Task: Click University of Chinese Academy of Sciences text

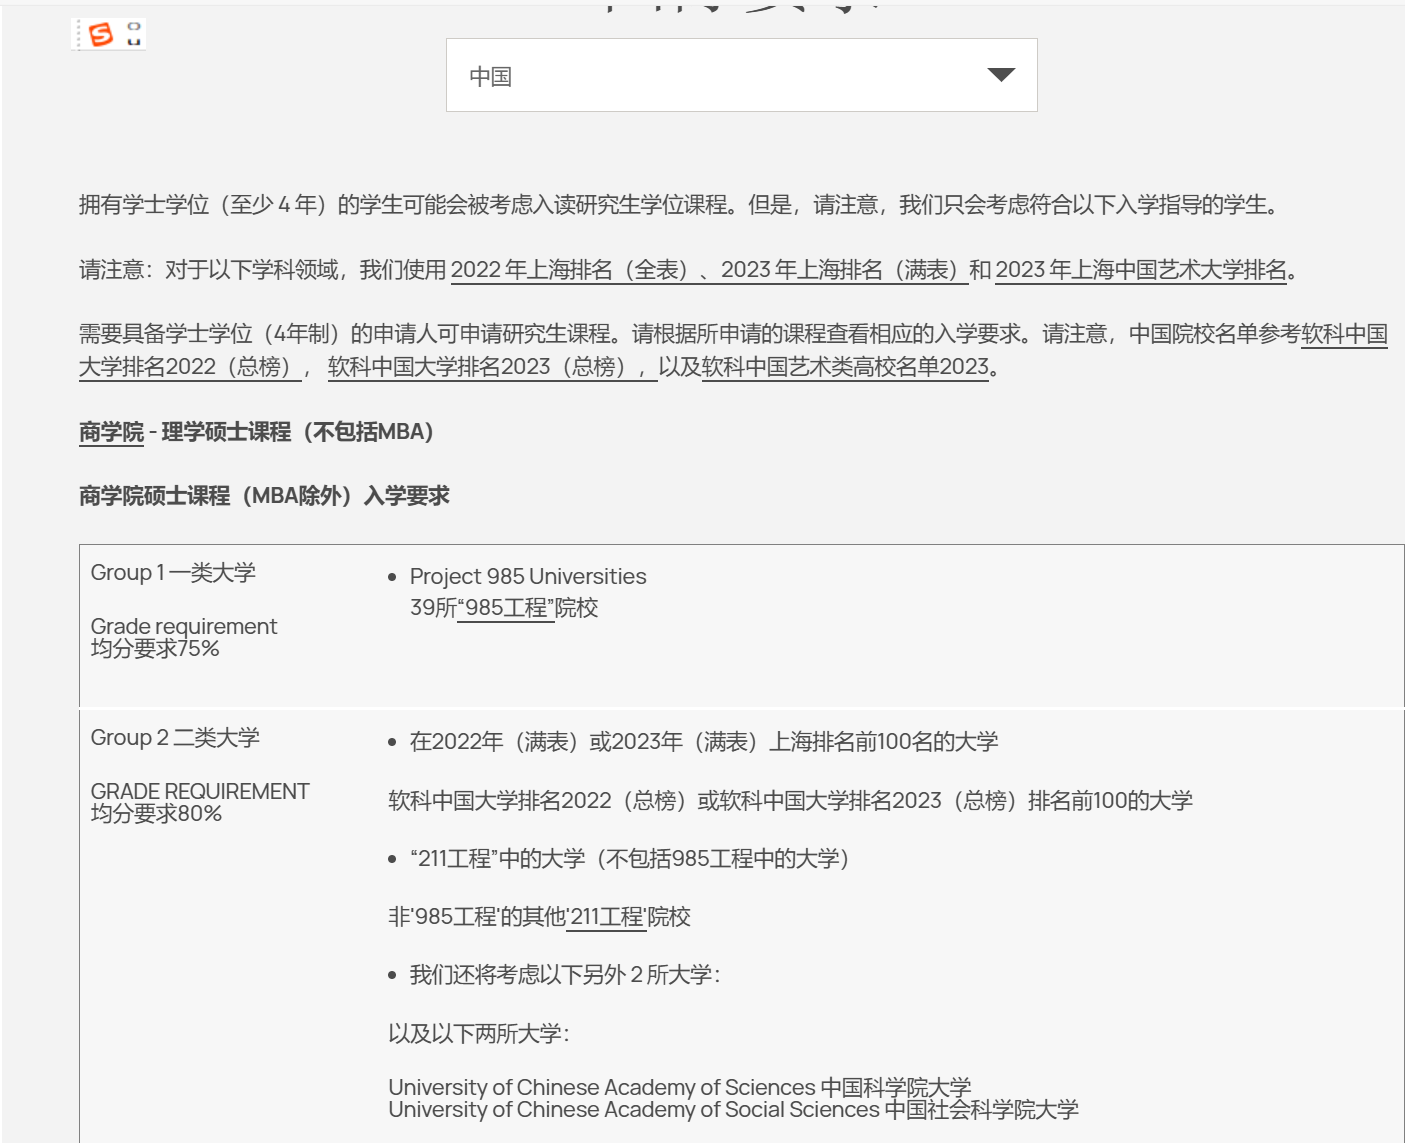Action: click(679, 1087)
